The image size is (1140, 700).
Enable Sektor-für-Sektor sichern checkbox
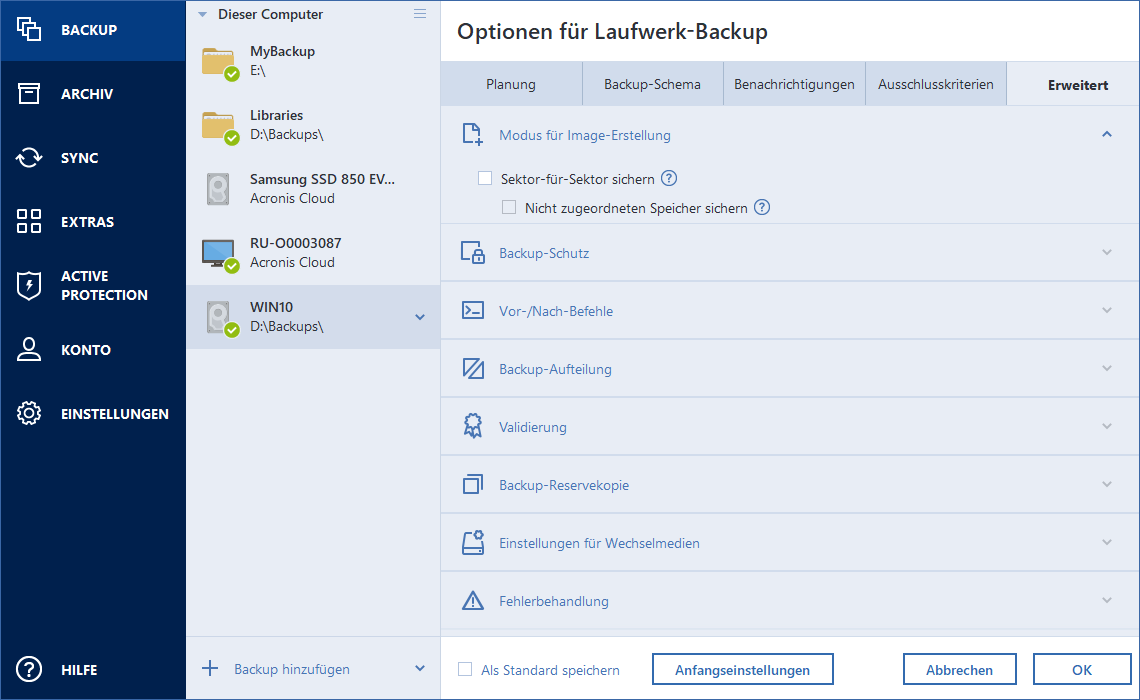click(486, 179)
